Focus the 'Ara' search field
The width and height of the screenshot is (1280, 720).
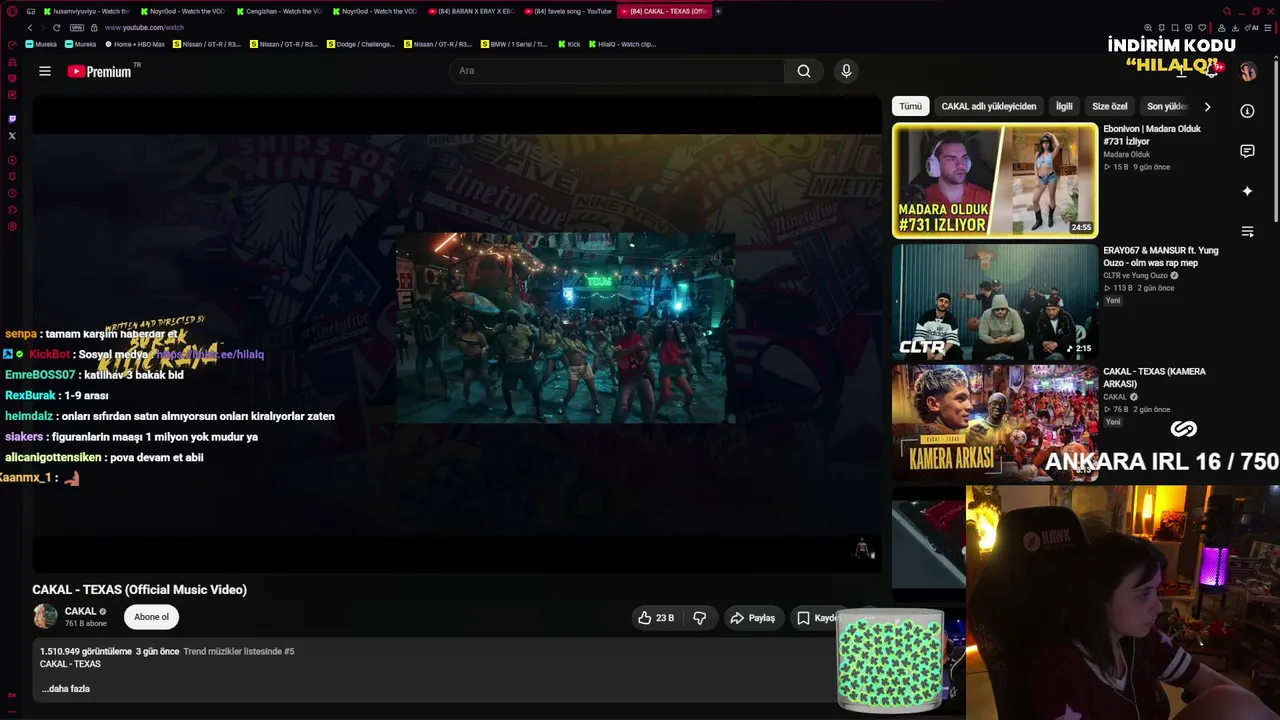pyautogui.click(x=617, y=71)
